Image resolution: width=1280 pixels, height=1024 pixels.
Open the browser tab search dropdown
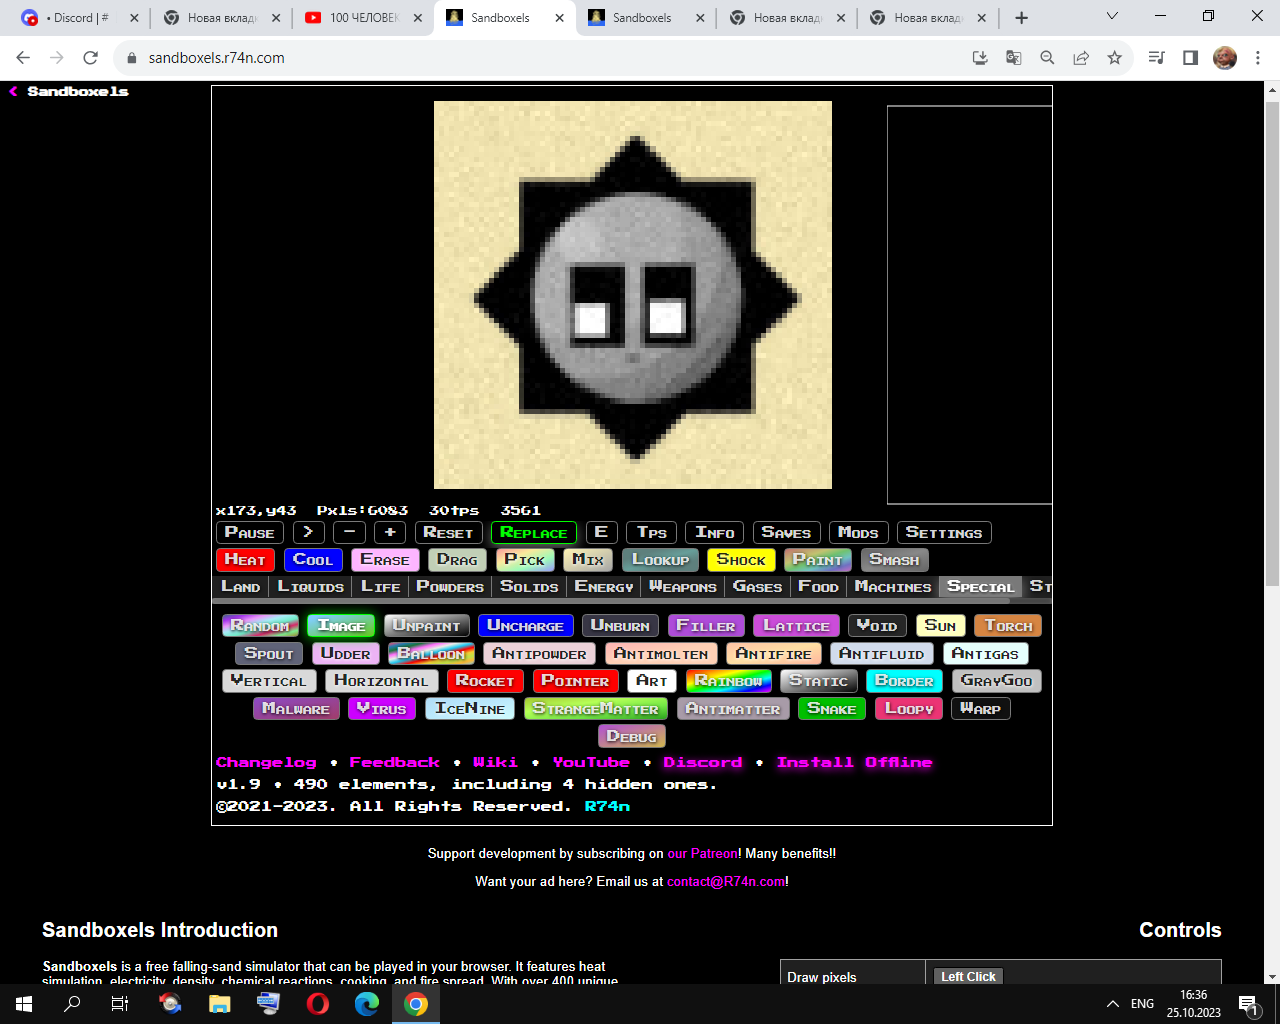click(x=1111, y=17)
